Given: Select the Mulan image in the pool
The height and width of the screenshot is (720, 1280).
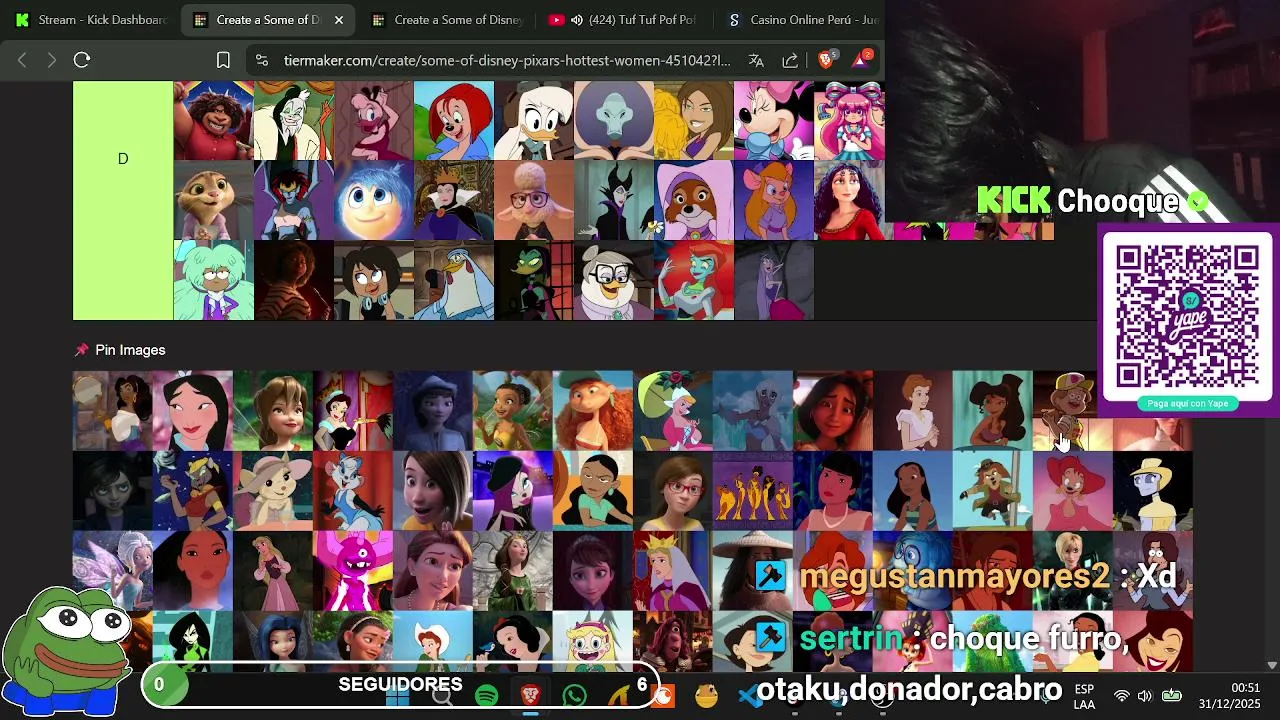Looking at the screenshot, I should click(193, 411).
